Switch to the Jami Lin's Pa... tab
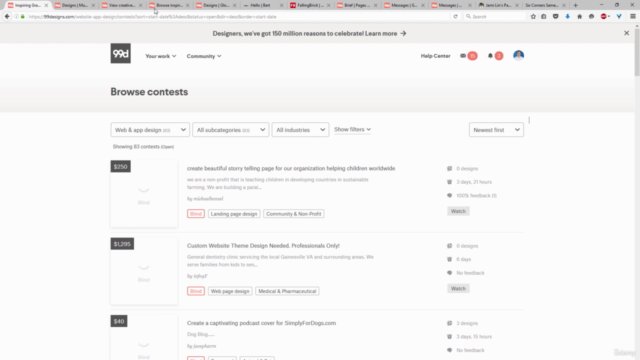This screenshot has width=640, height=360. coord(497,5)
